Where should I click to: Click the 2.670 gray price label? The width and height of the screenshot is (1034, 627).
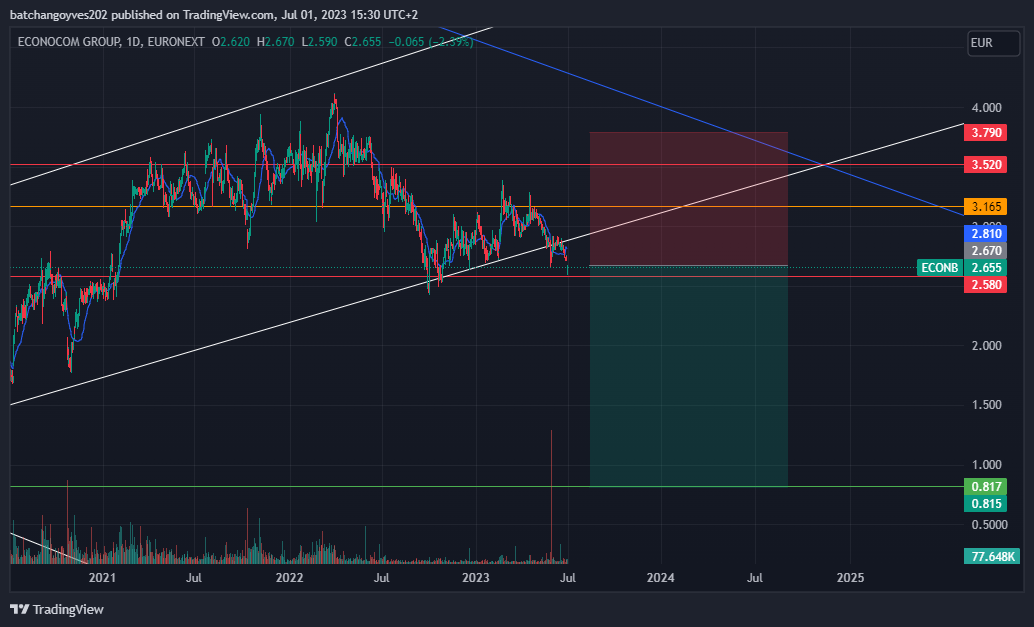(985, 251)
